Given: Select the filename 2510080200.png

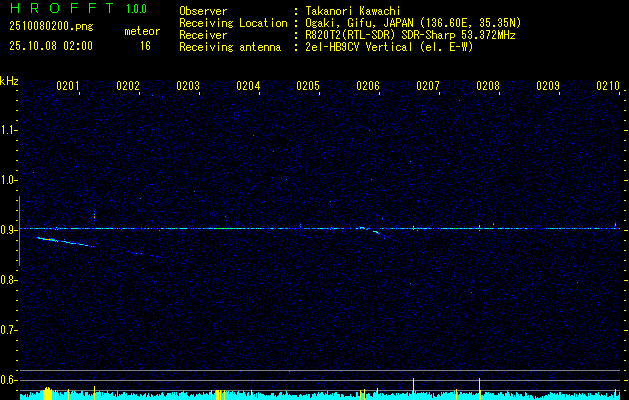Looking at the screenshot, I should (51, 26).
